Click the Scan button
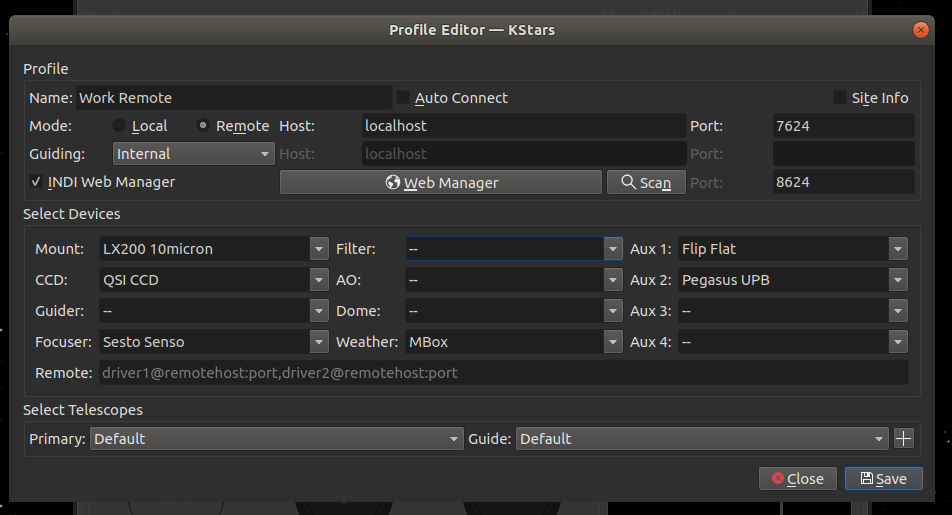The height and width of the screenshot is (515, 952). click(646, 182)
